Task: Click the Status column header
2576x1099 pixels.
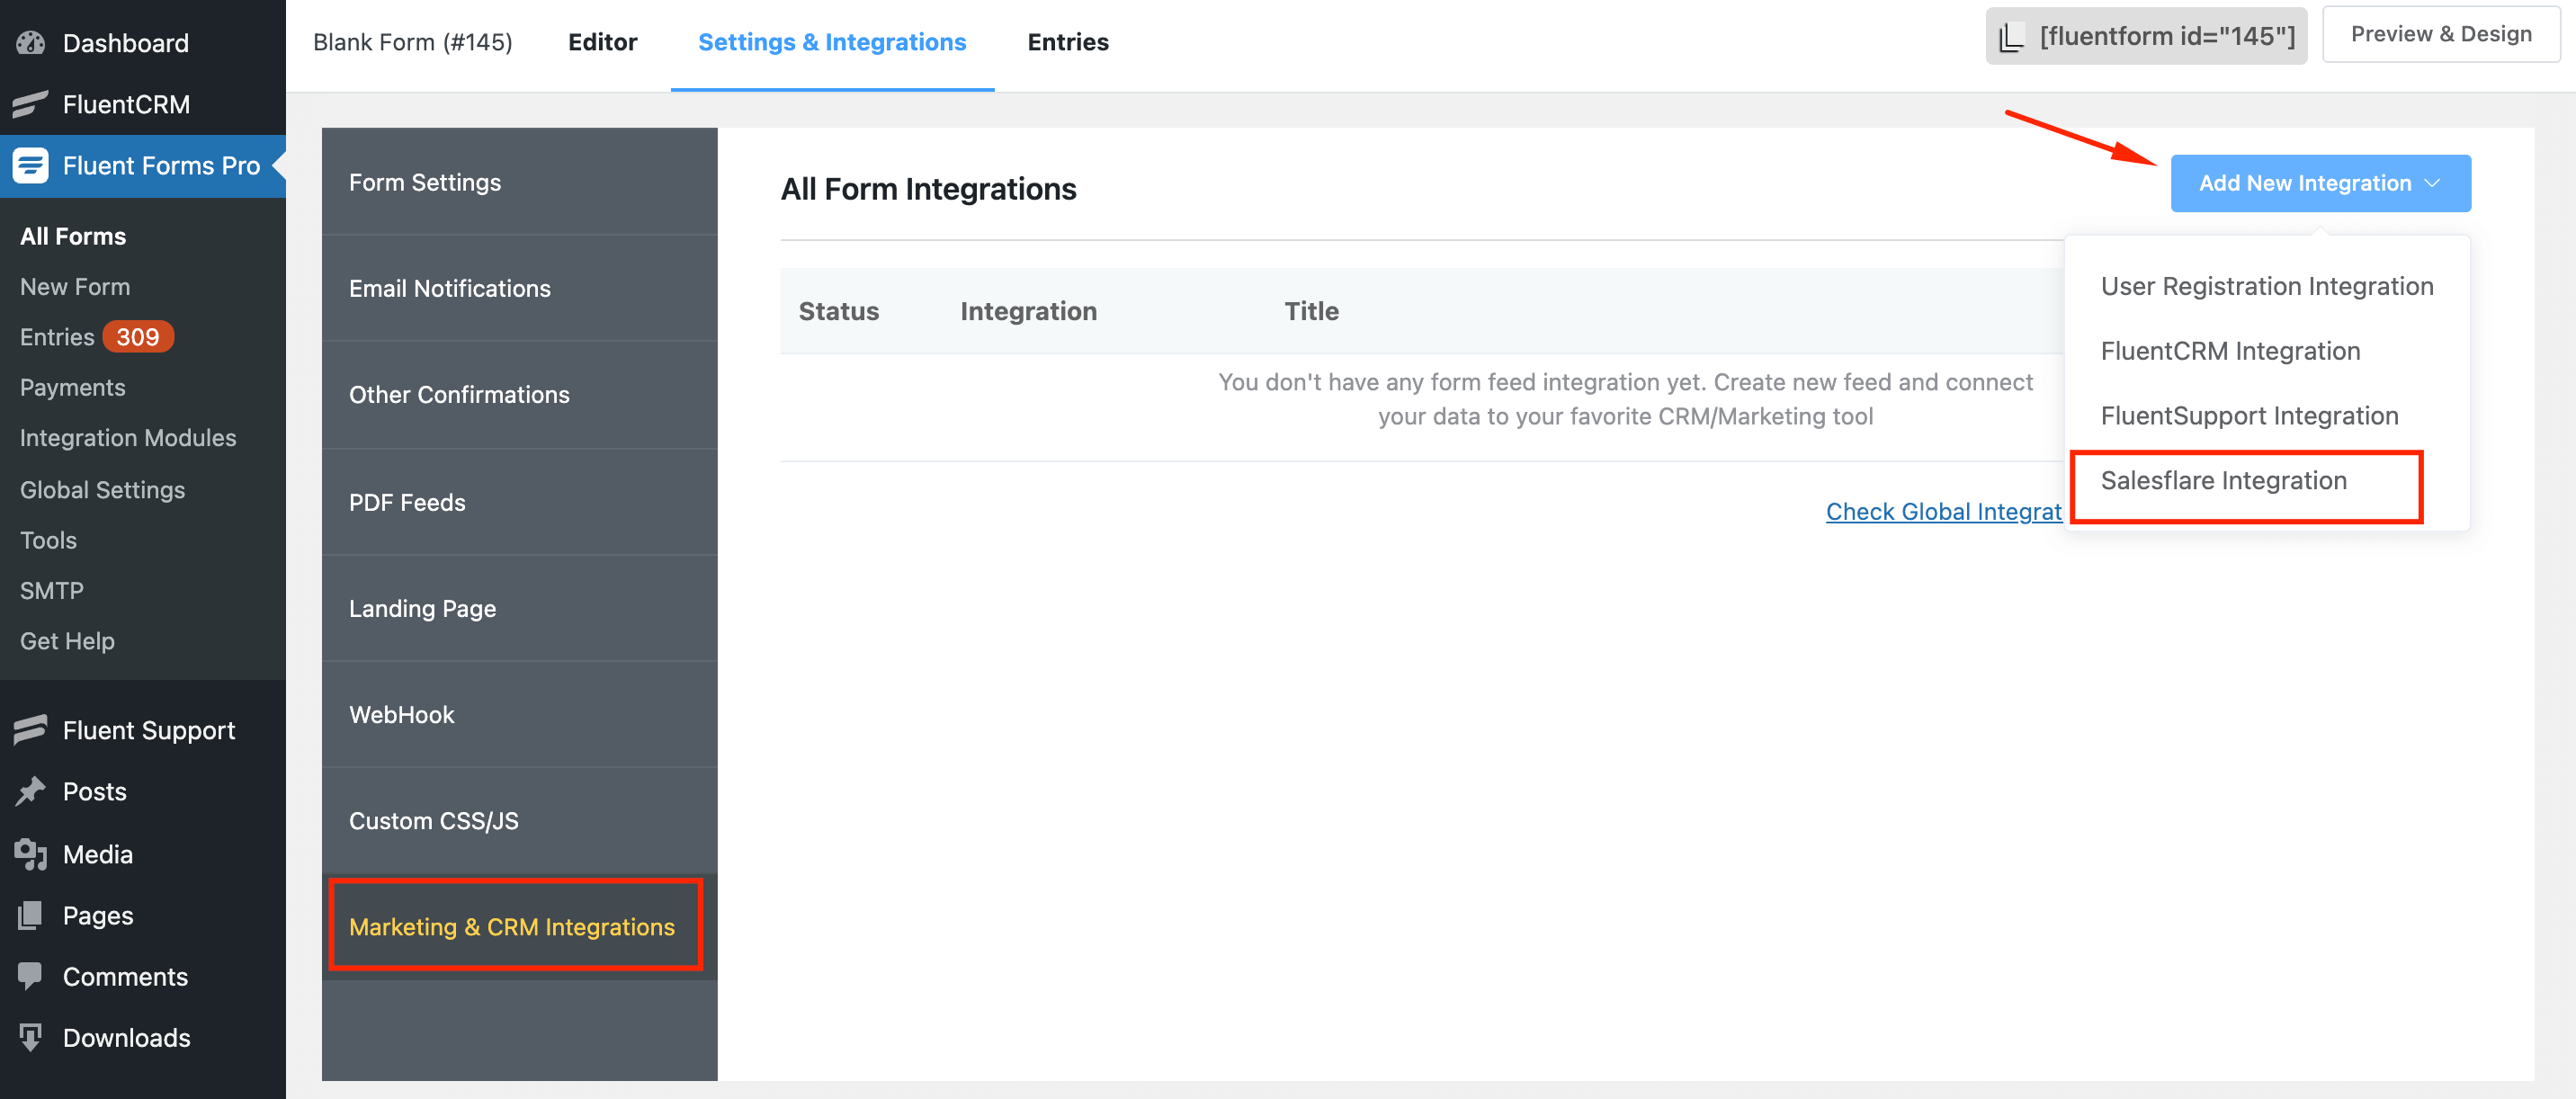Action: click(x=838, y=311)
